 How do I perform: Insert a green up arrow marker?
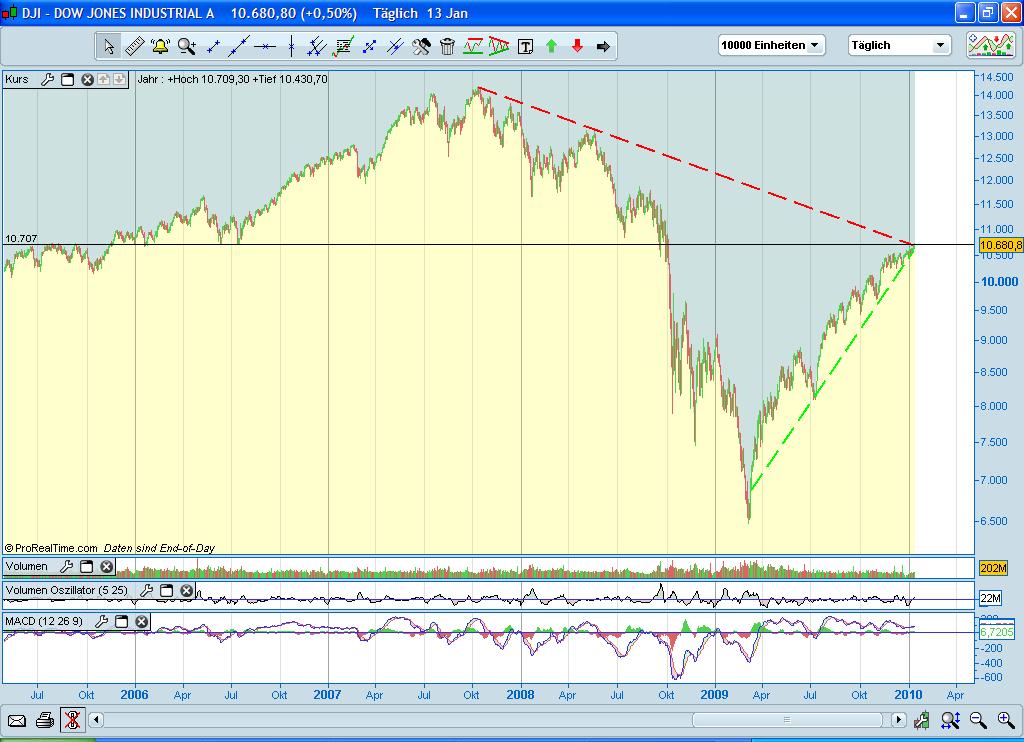pos(551,46)
